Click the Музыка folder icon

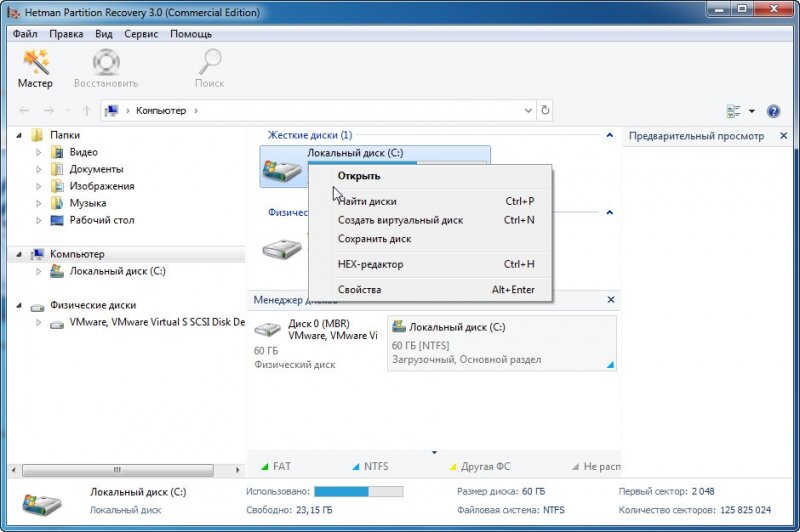coord(57,203)
